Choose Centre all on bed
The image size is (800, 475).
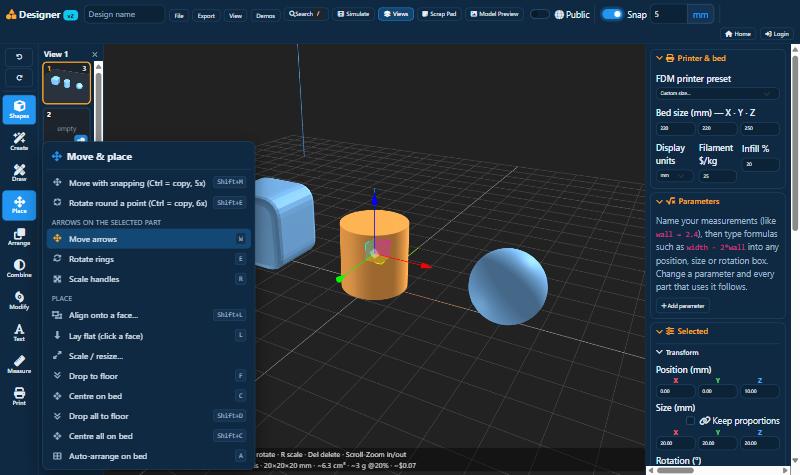[x=148, y=436]
